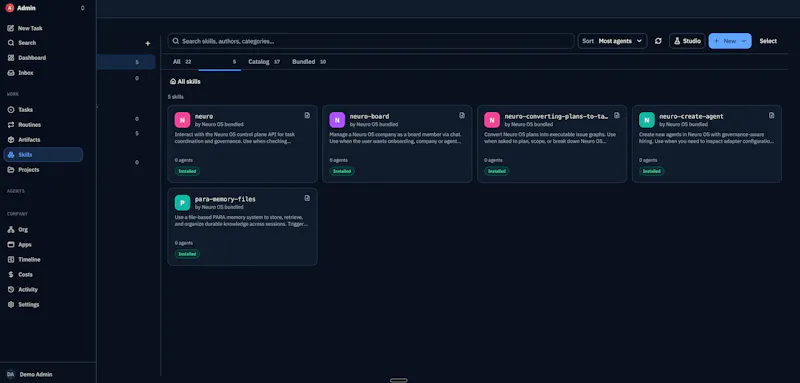Select the active tab showing count 5
The width and height of the screenshot is (800, 383).
219,62
